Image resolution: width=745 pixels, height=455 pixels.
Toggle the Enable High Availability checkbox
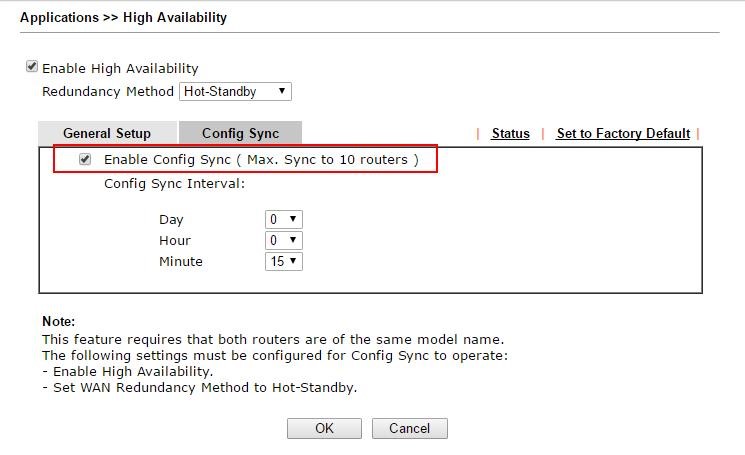coord(32,67)
